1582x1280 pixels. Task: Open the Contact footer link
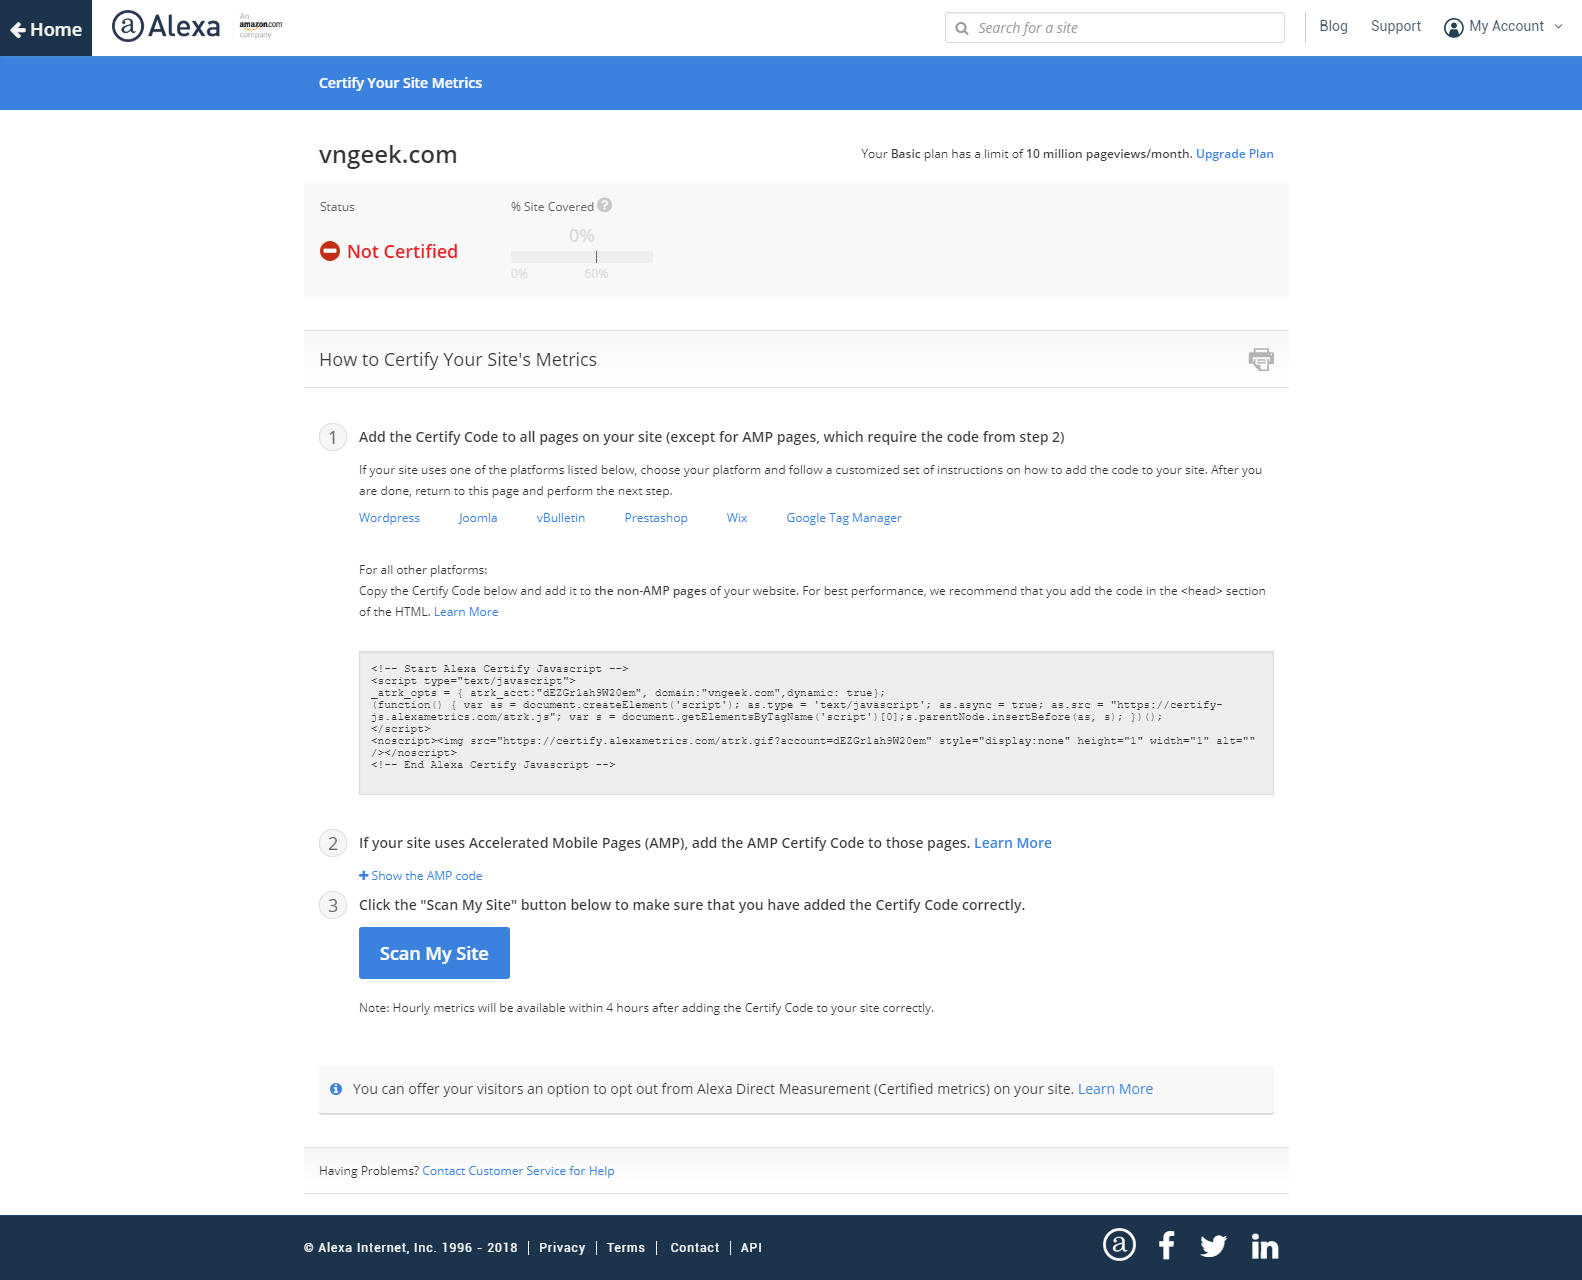point(695,1248)
